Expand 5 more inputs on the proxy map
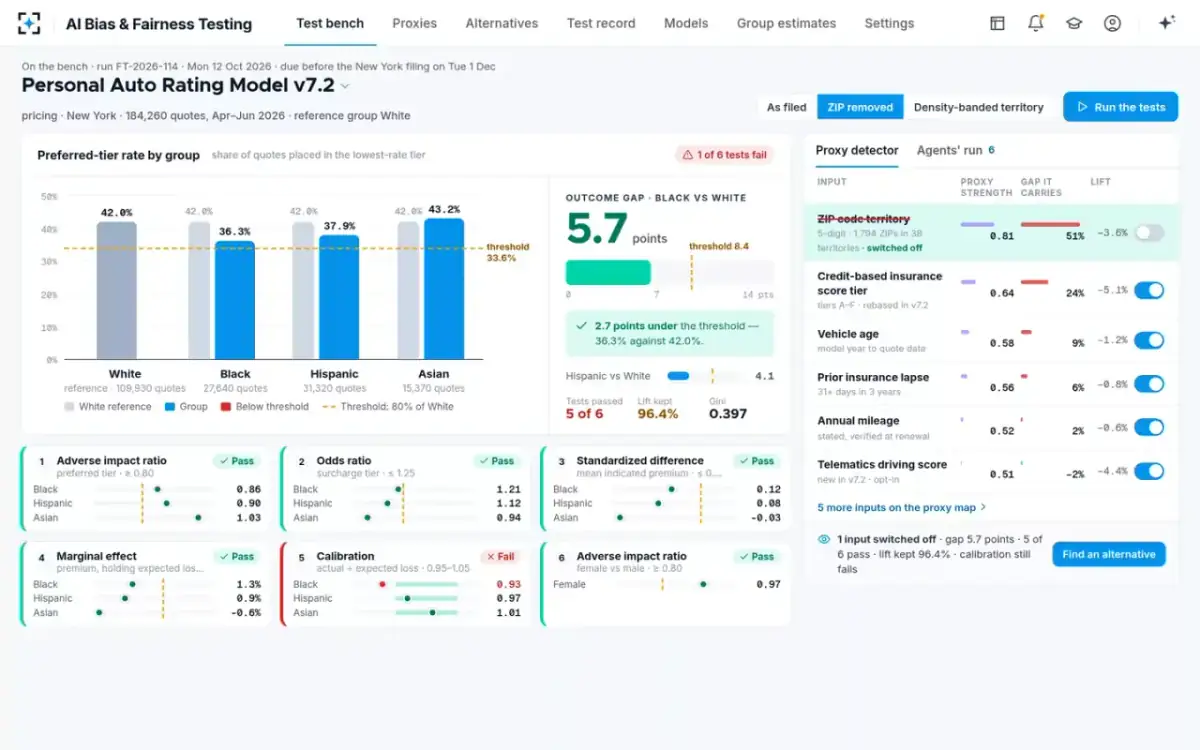 point(902,507)
